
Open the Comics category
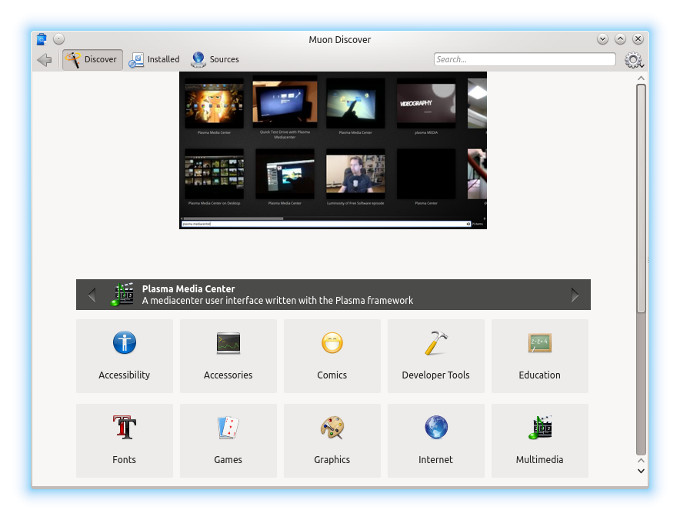coord(332,356)
